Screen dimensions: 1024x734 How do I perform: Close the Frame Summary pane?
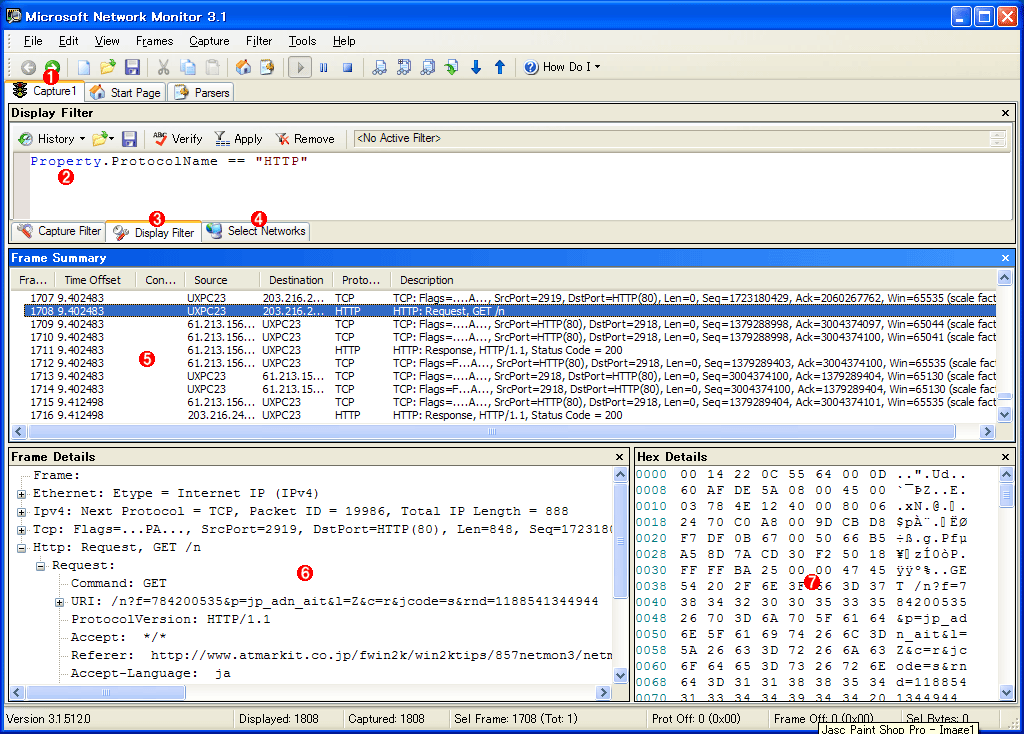(x=1005, y=258)
